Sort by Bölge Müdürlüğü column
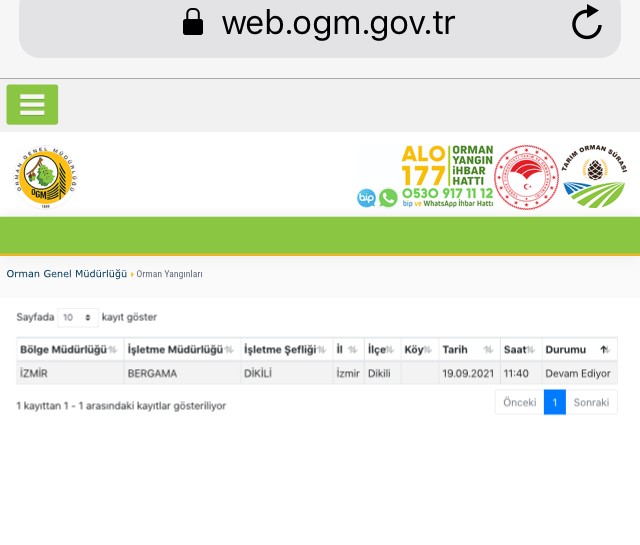The height and width of the screenshot is (545, 640). (68, 349)
